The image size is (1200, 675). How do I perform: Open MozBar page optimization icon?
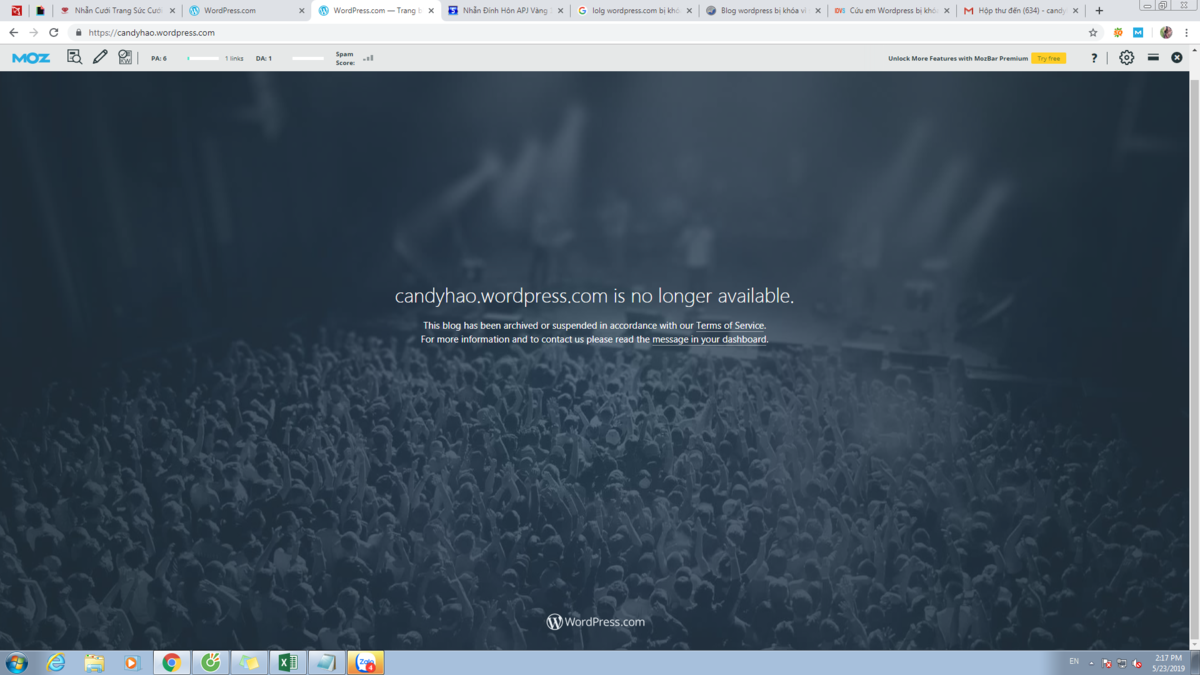(x=125, y=58)
